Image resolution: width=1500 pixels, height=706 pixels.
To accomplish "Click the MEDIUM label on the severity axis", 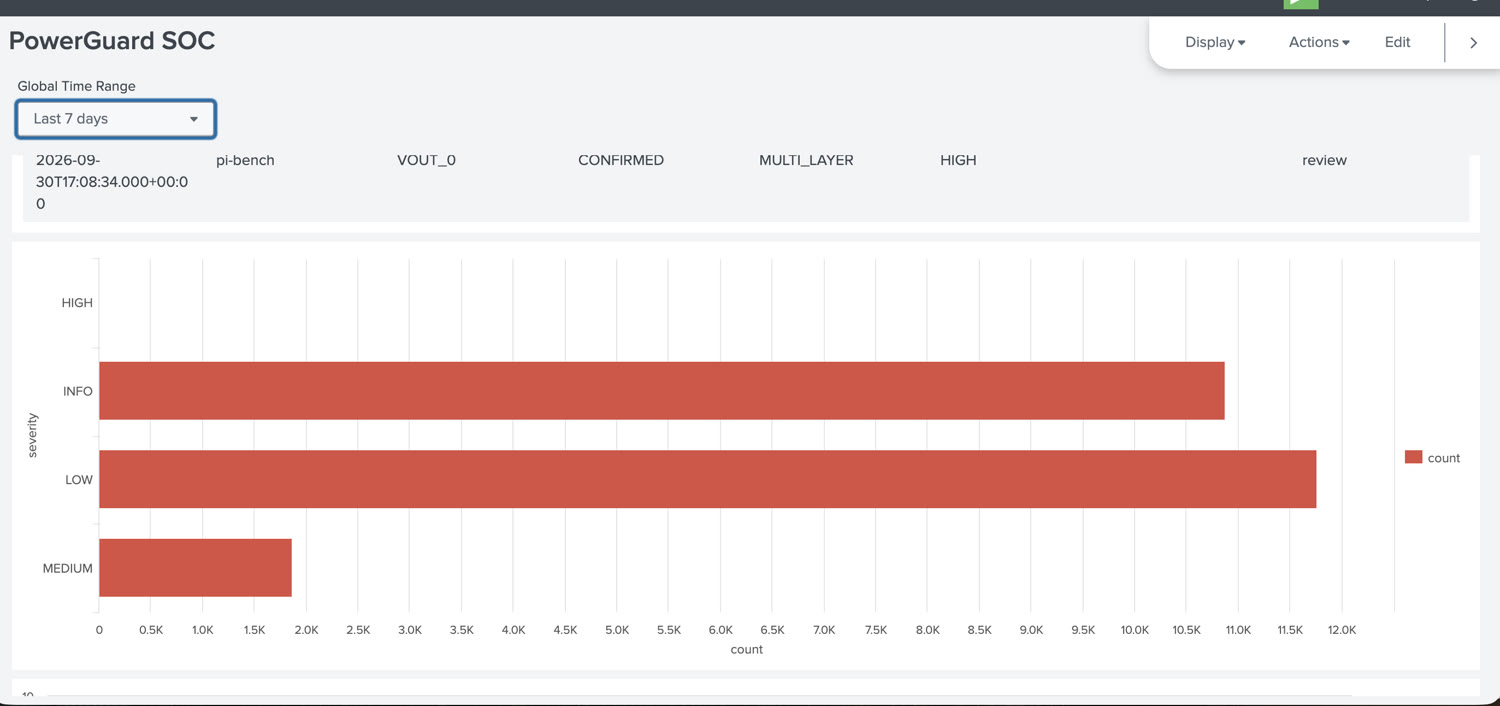I will pyautogui.click(x=68, y=569).
